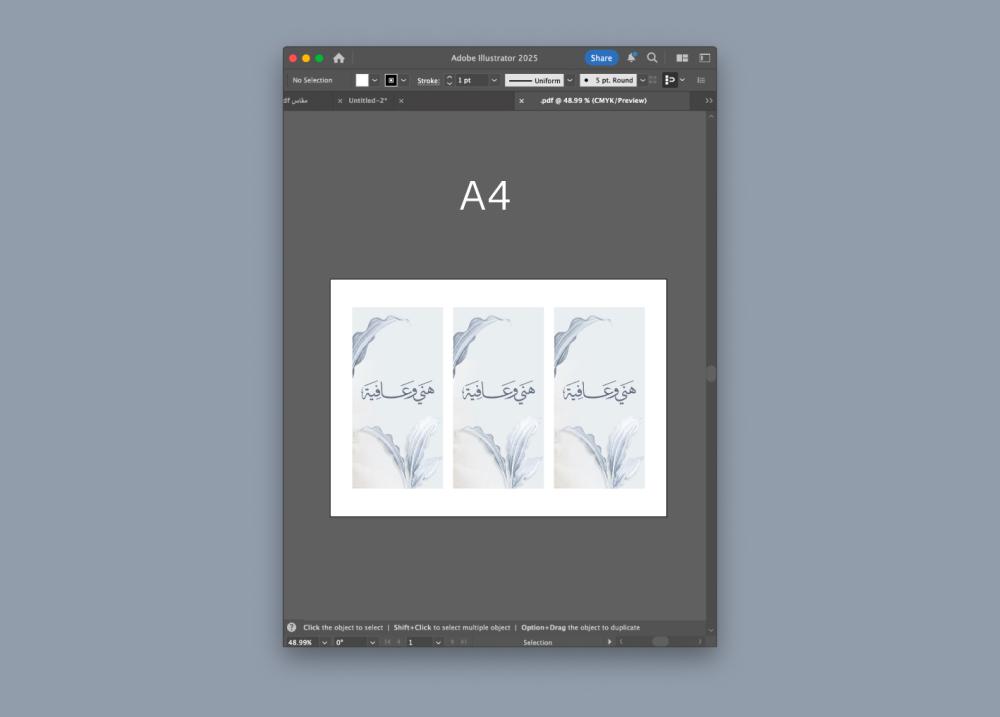
Task: Click the help question mark icon in status bar
Action: coord(292,627)
